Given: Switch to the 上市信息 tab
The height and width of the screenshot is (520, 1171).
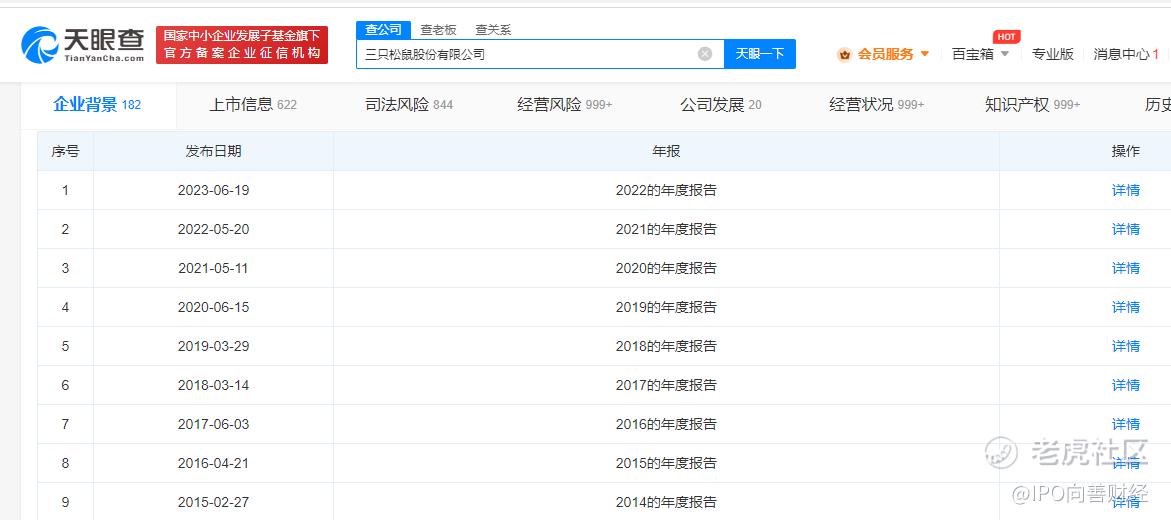Looking at the screenshot, I should pyautogui.click(x=252, y=105).
